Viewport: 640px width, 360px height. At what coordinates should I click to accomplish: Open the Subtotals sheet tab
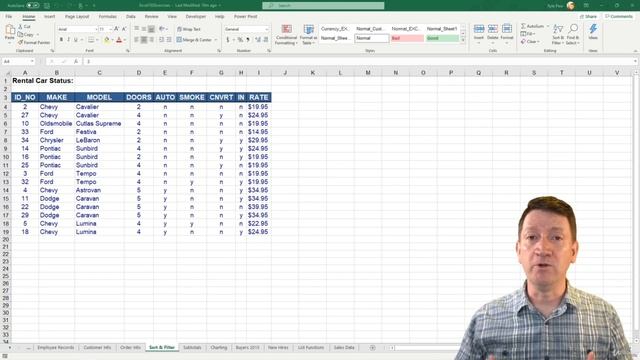point(192,348)
